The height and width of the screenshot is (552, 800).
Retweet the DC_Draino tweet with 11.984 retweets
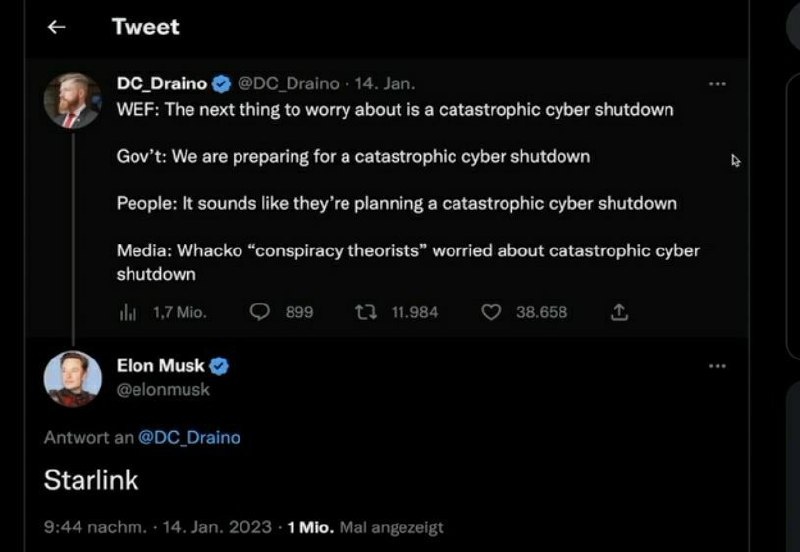(365, 313)
